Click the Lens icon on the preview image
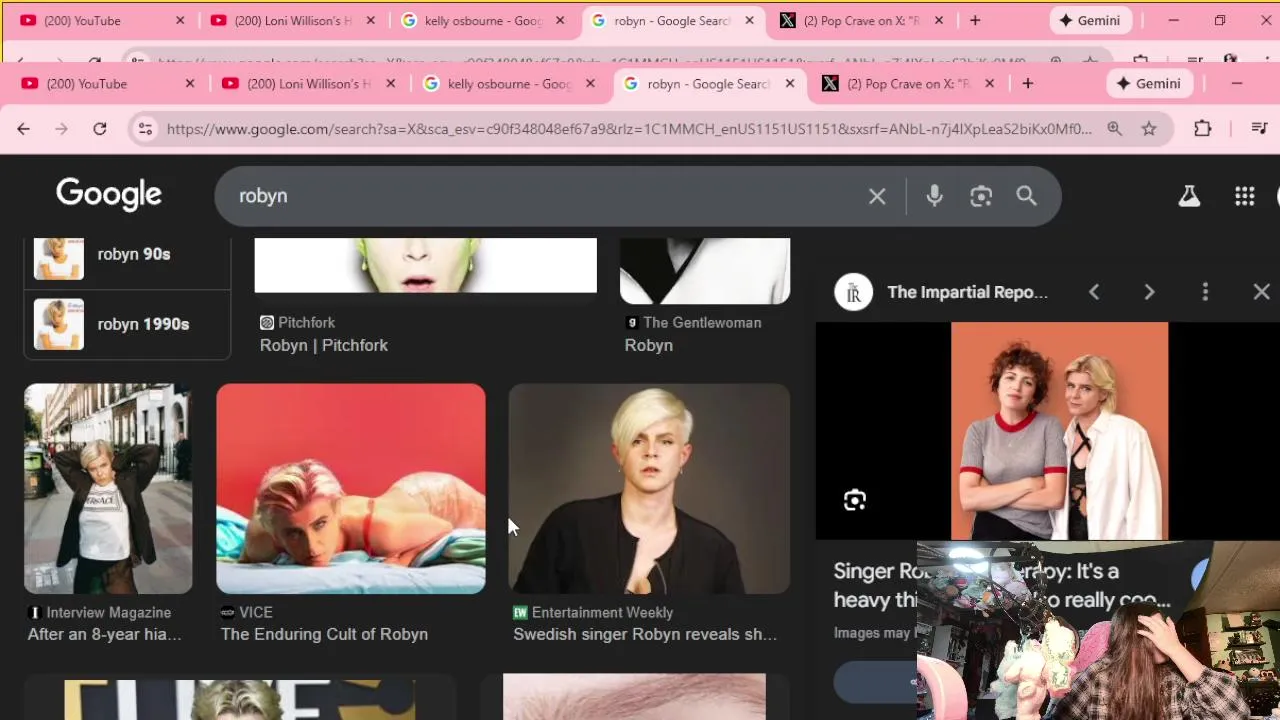This screenshot has width=1280, height=720. coord(855,500)
